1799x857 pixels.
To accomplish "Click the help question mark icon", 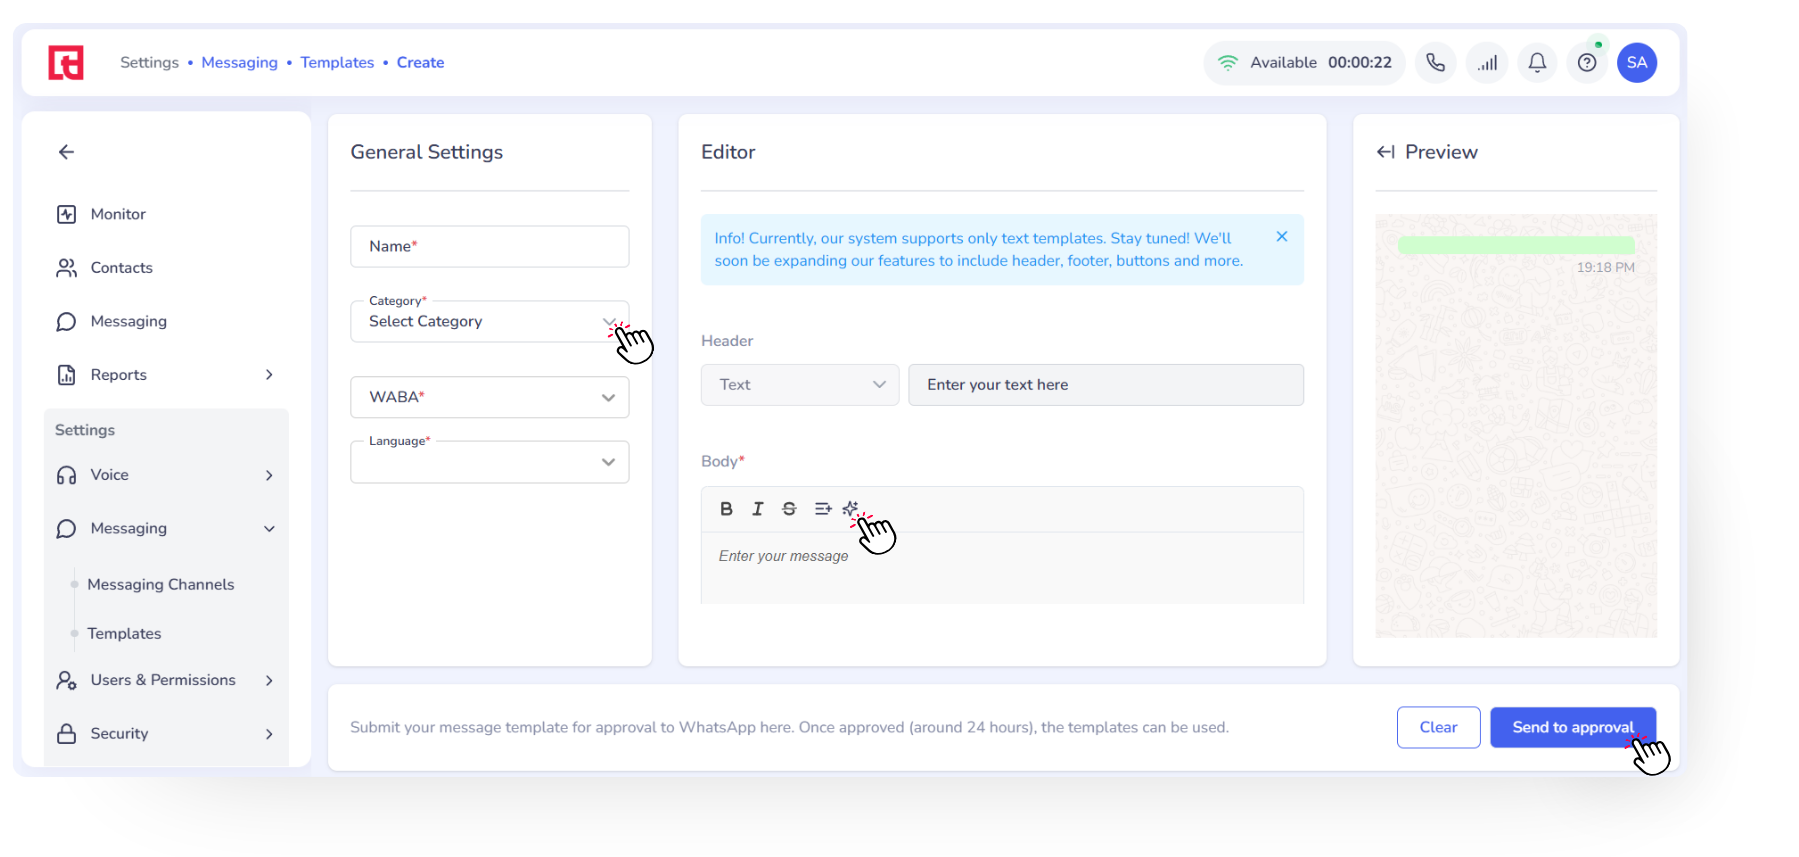I will [1587, 63].
